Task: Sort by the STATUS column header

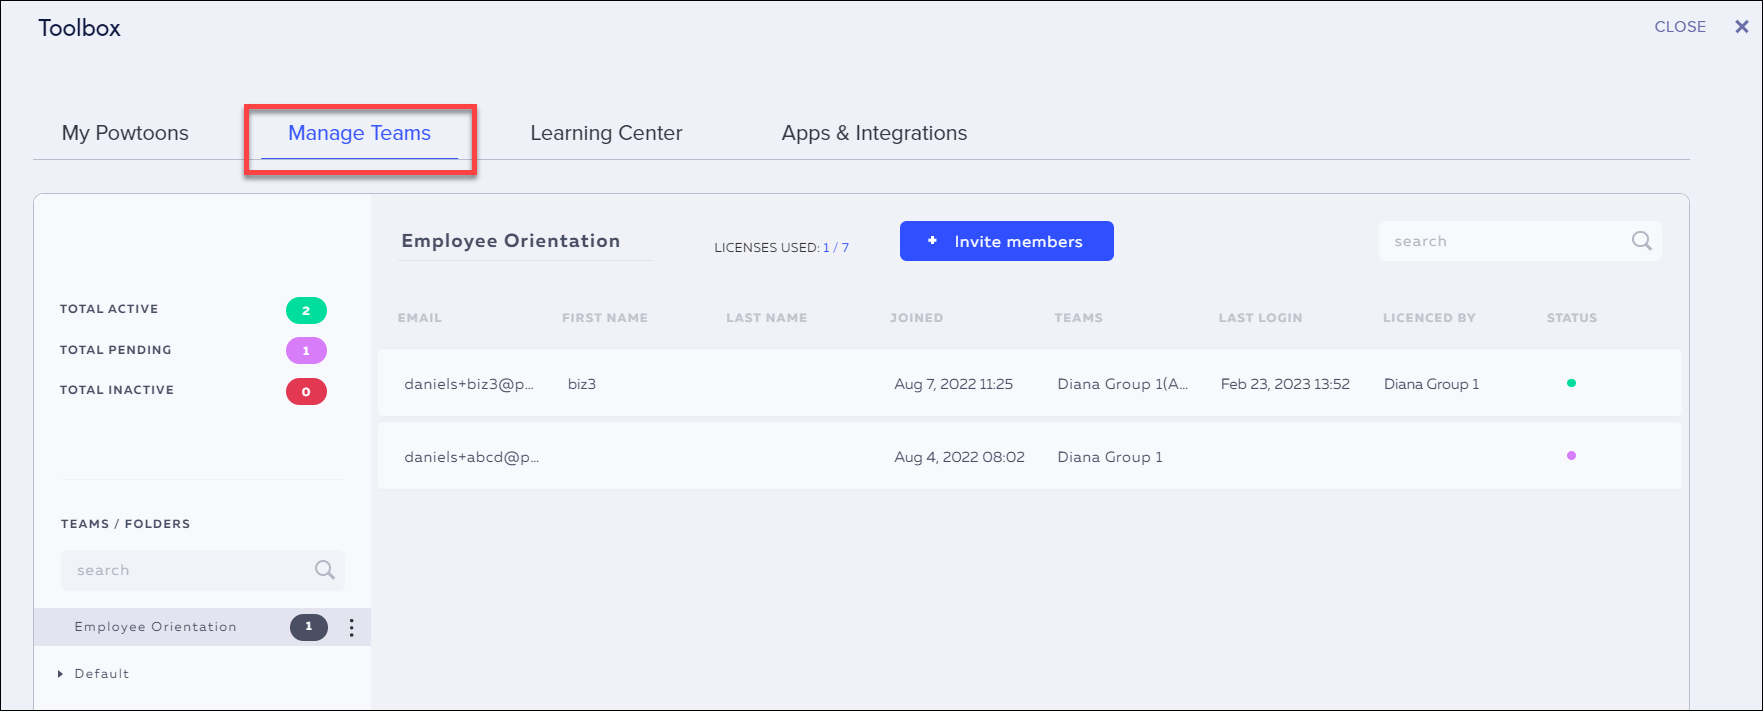Action: point(1572,318)
